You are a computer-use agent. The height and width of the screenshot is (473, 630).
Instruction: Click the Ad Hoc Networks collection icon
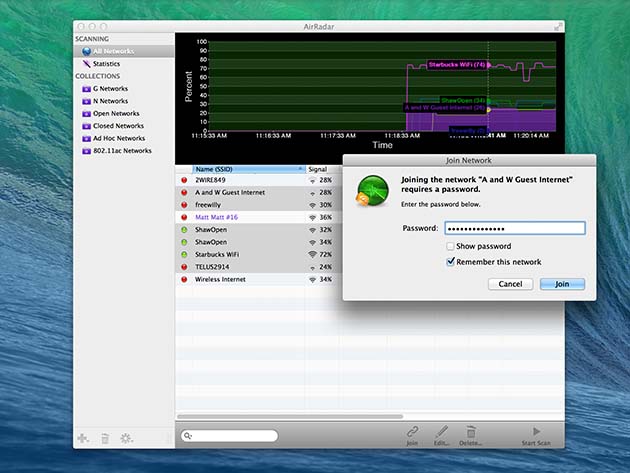point(86,139)
